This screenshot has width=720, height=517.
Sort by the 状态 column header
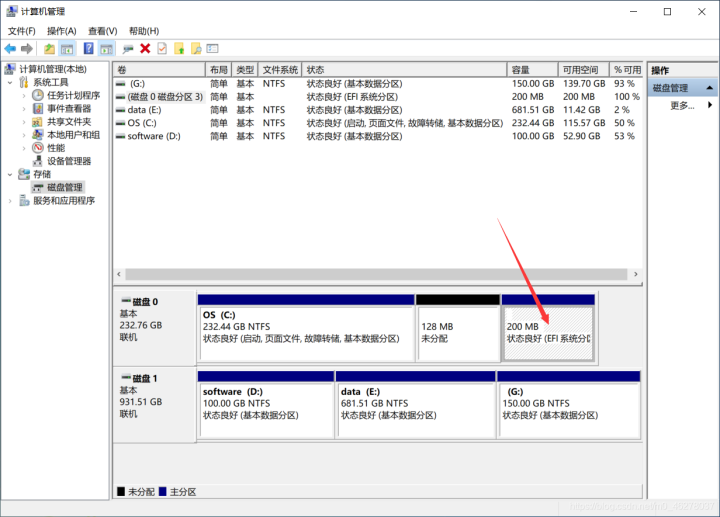coord(405,70)
